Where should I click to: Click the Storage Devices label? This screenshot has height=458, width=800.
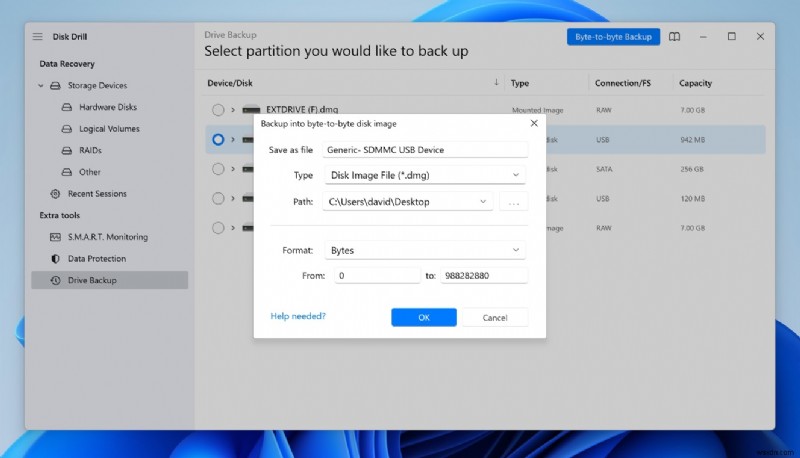point(97,86)
